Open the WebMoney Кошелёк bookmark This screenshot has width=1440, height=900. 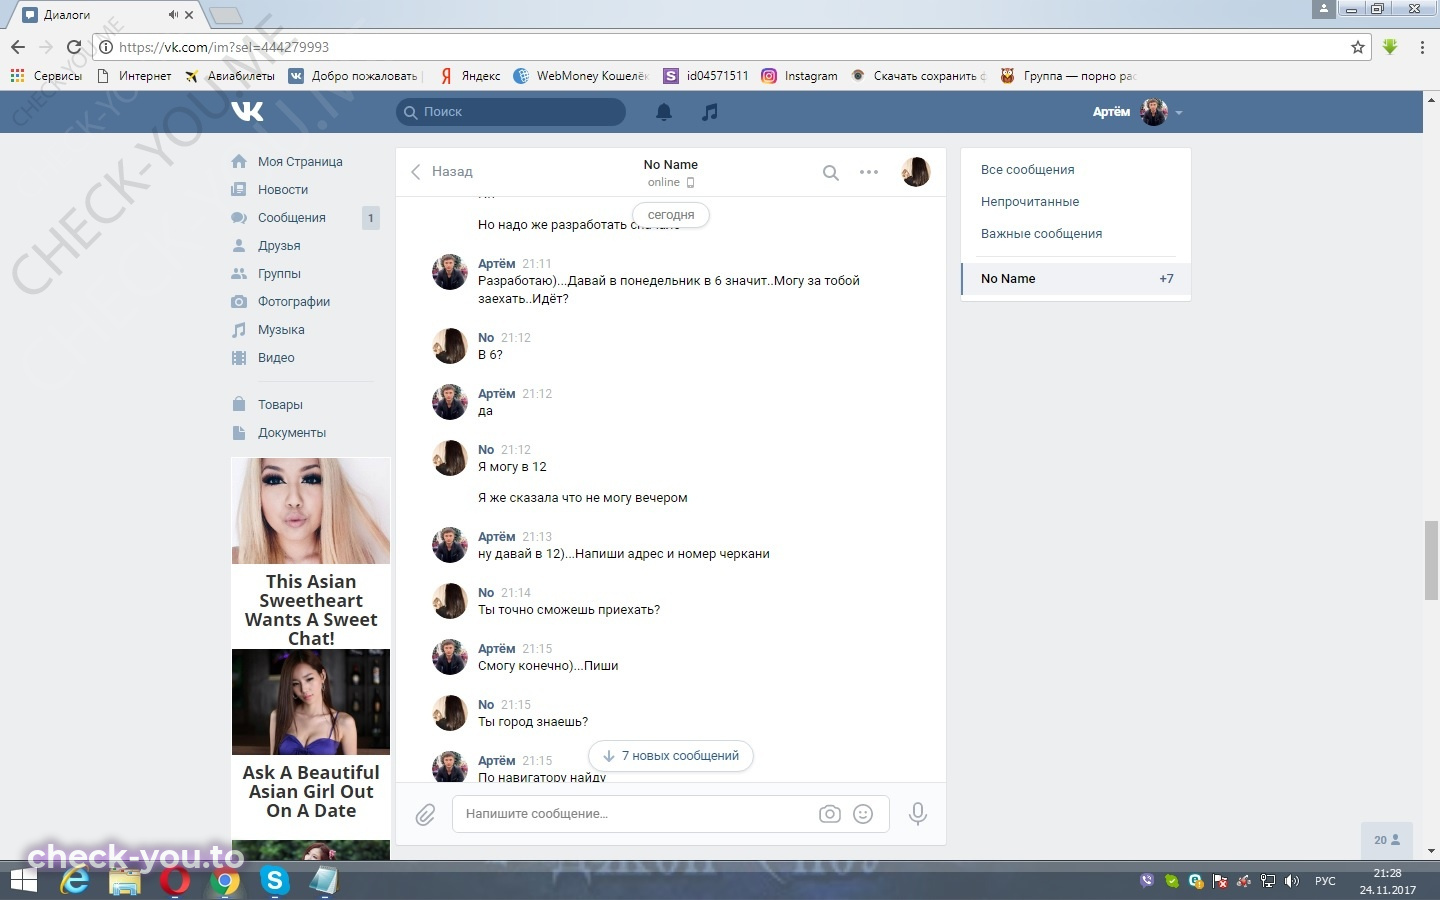(x=581, y=76)
